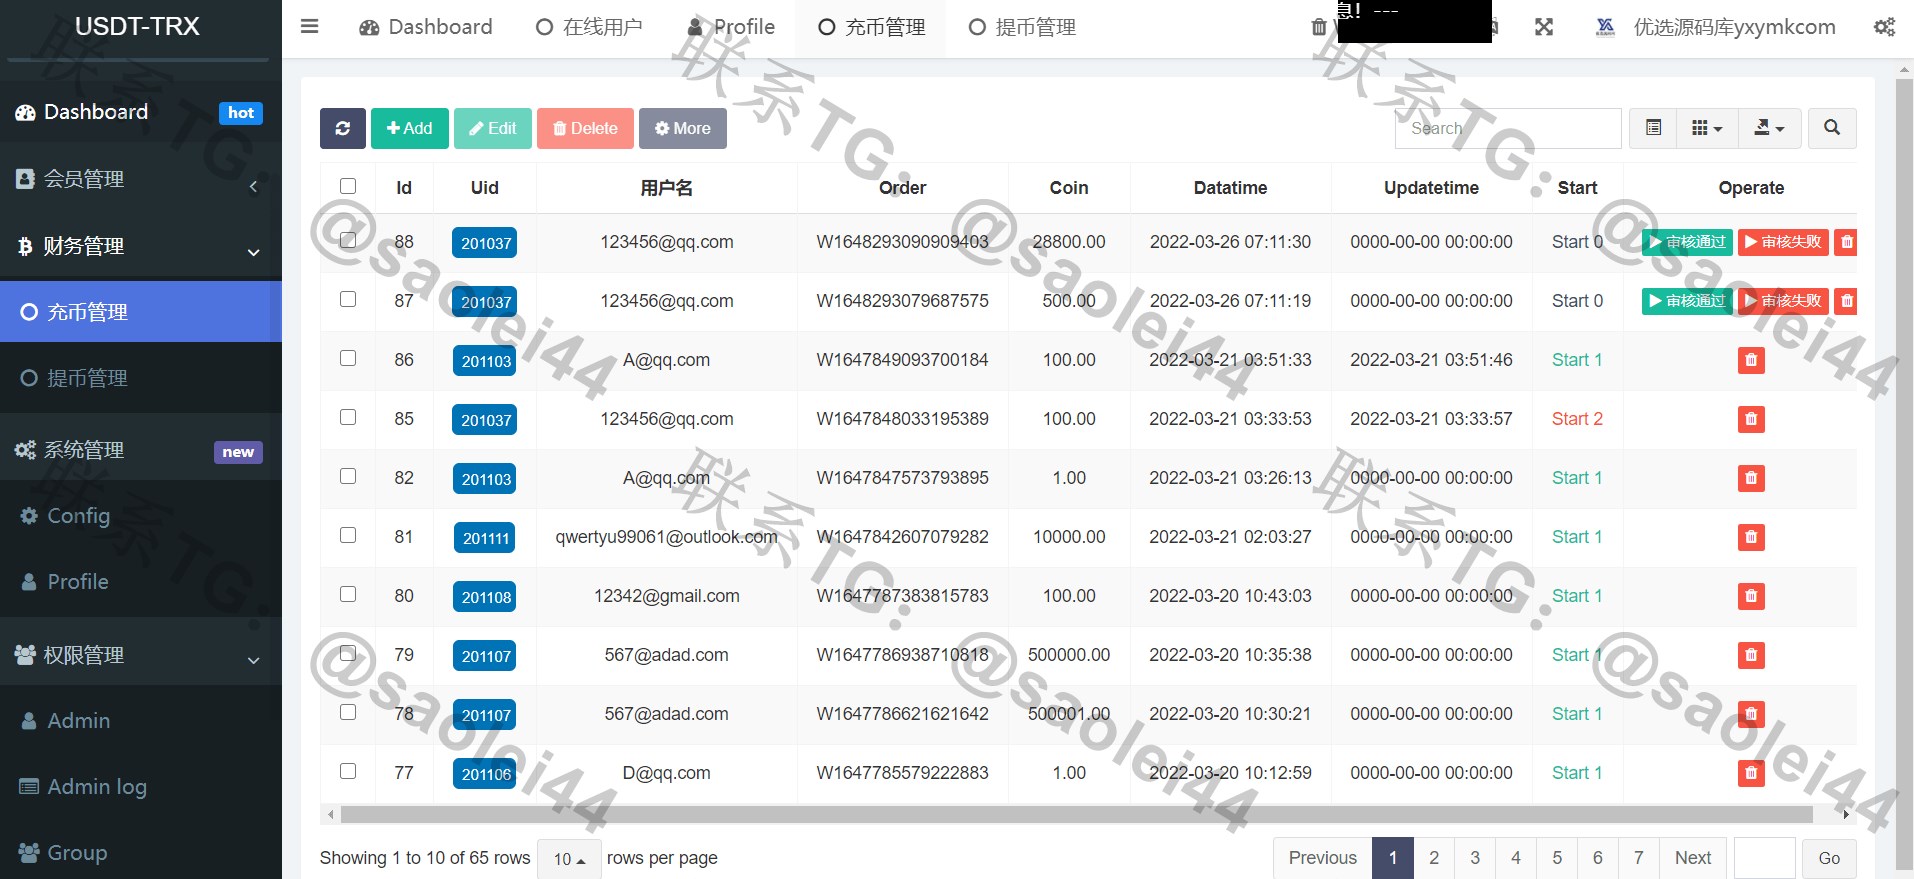Delete row 88 with trash icon

(1847, 242)
